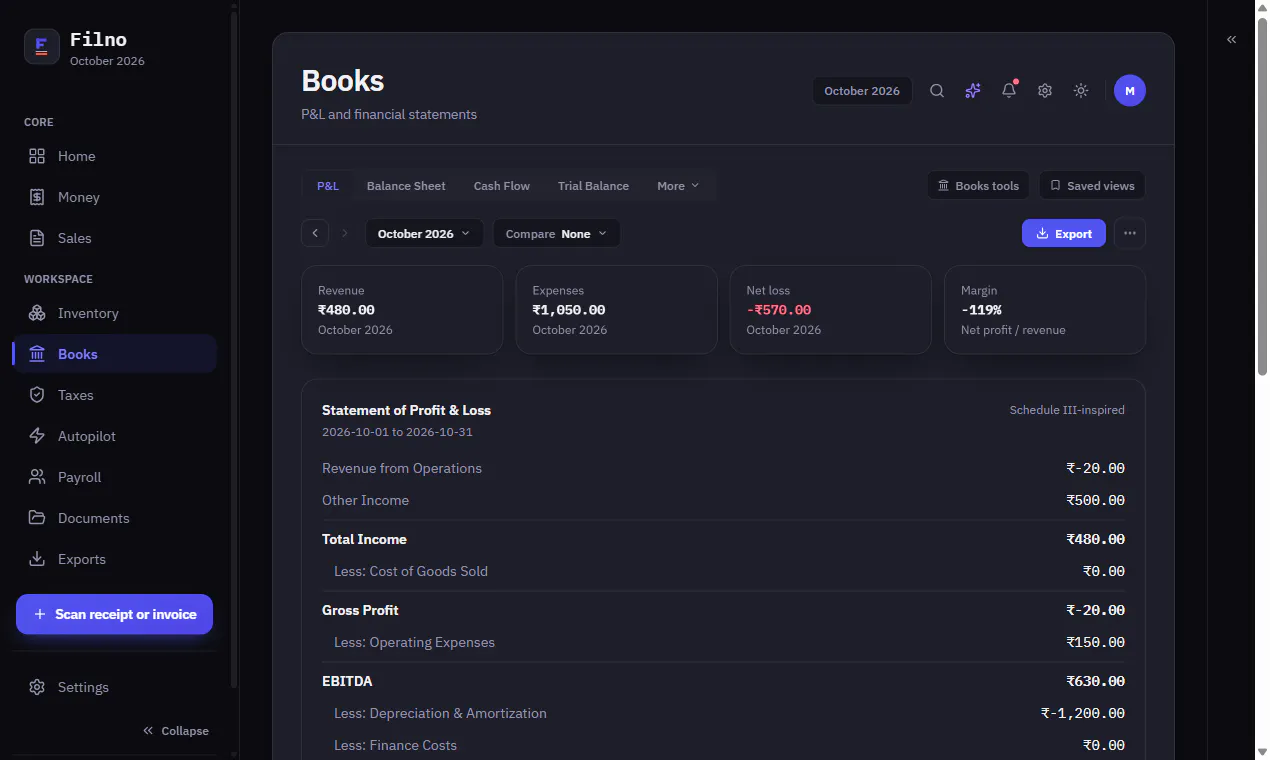
Task: Open Autopilot in sidebar
Action: (114, 436)
